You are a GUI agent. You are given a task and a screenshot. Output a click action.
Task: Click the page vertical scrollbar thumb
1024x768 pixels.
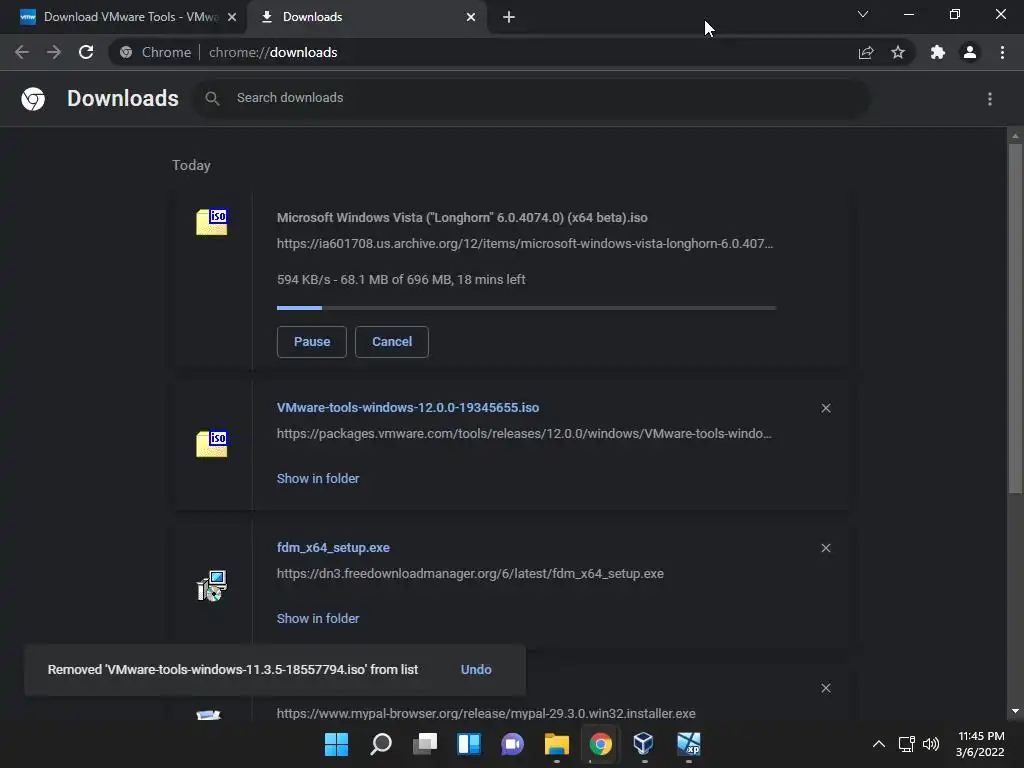click(1015, 318)
